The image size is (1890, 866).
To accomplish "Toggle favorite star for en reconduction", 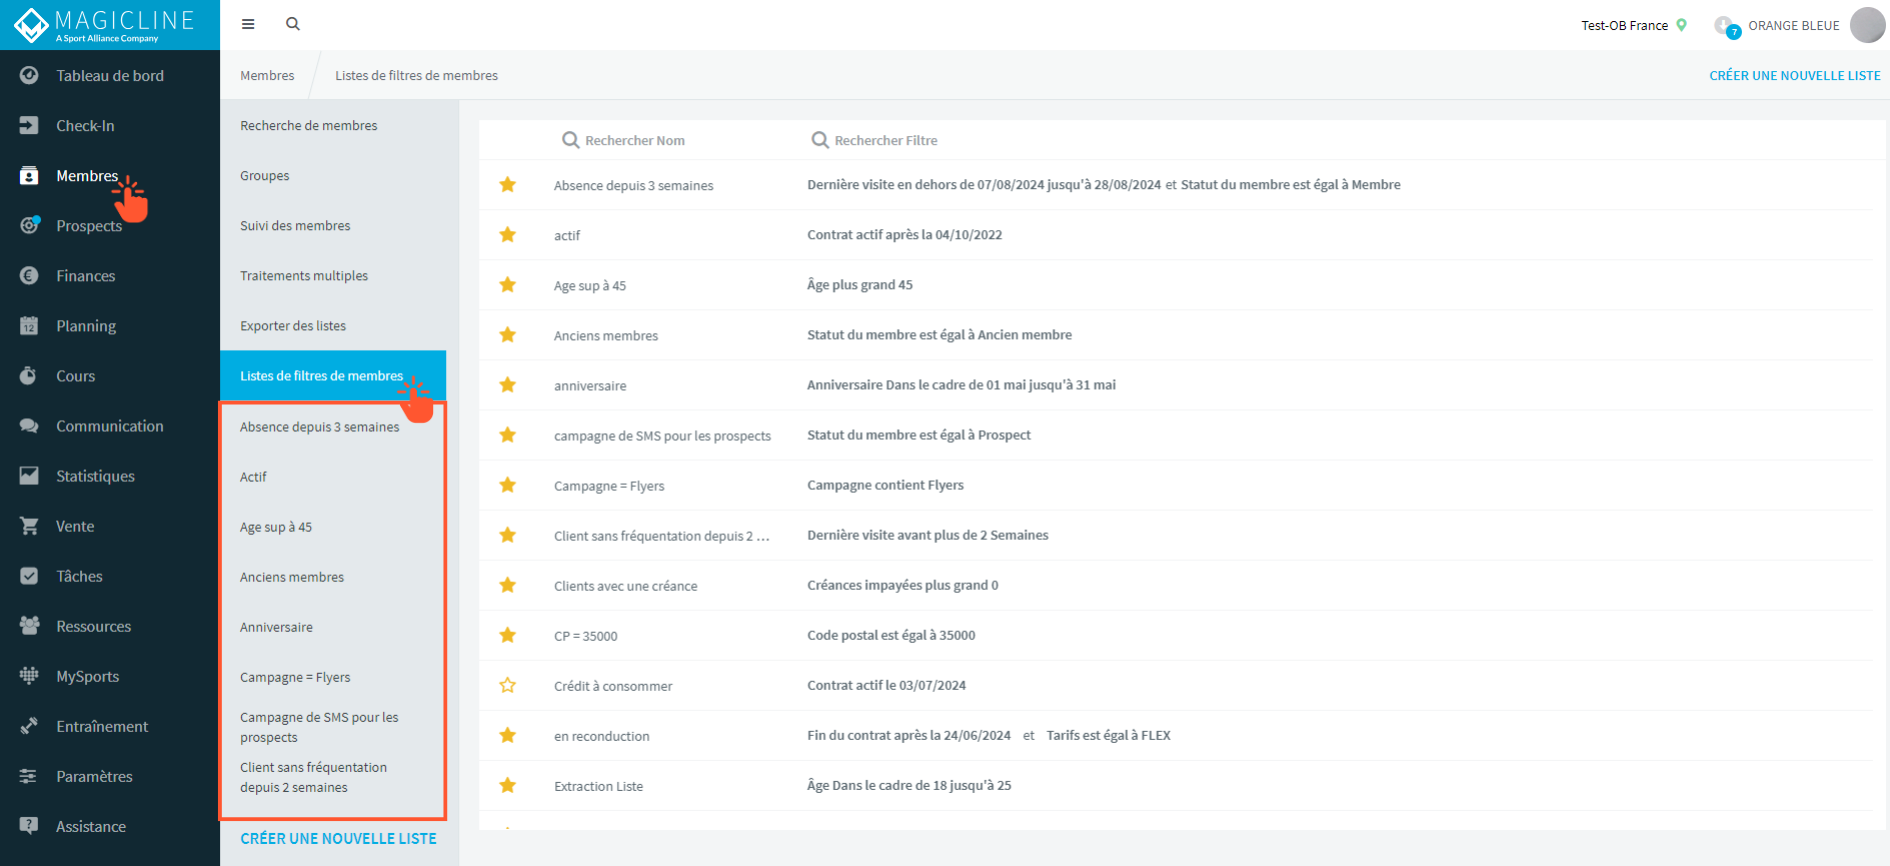I will 508,735.
